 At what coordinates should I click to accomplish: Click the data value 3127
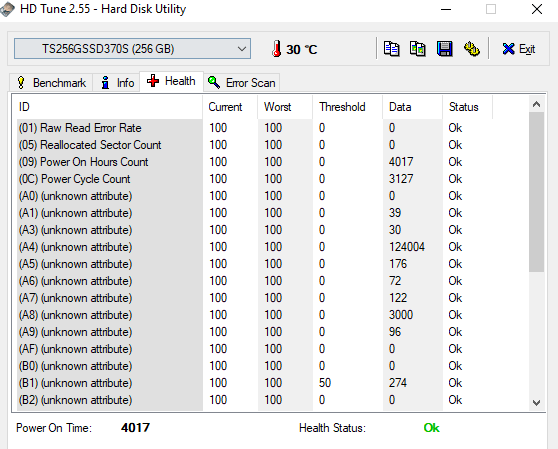click(401, 179)
